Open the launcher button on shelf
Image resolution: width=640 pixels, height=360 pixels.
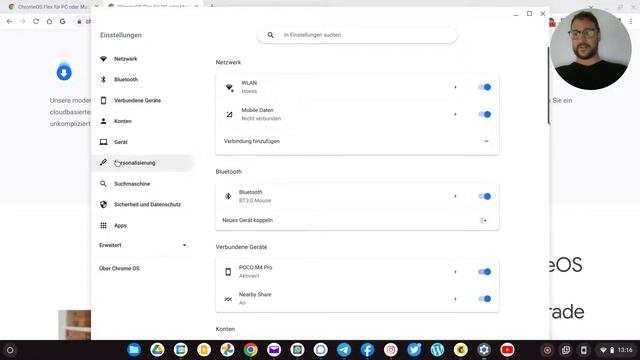point(10,350)
